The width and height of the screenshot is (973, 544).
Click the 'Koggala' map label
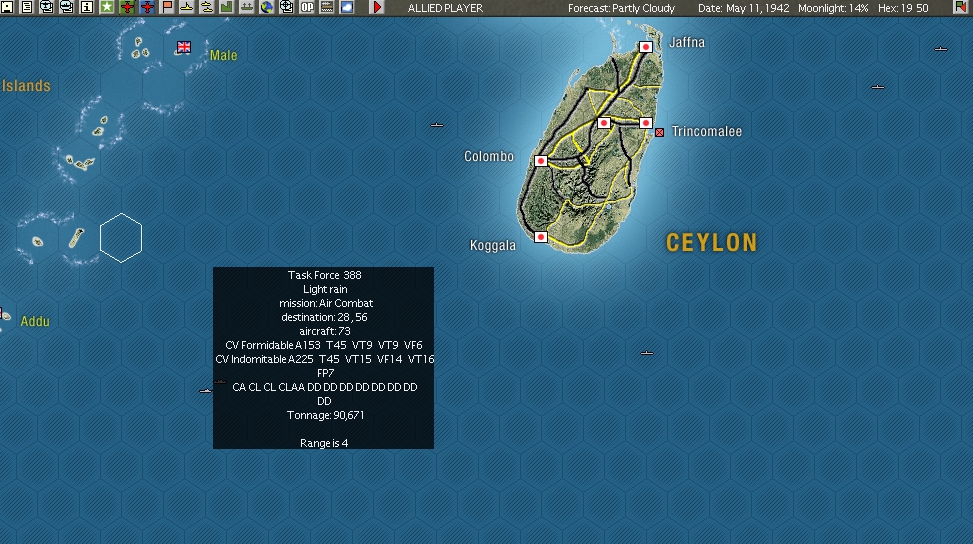point(493,246)
